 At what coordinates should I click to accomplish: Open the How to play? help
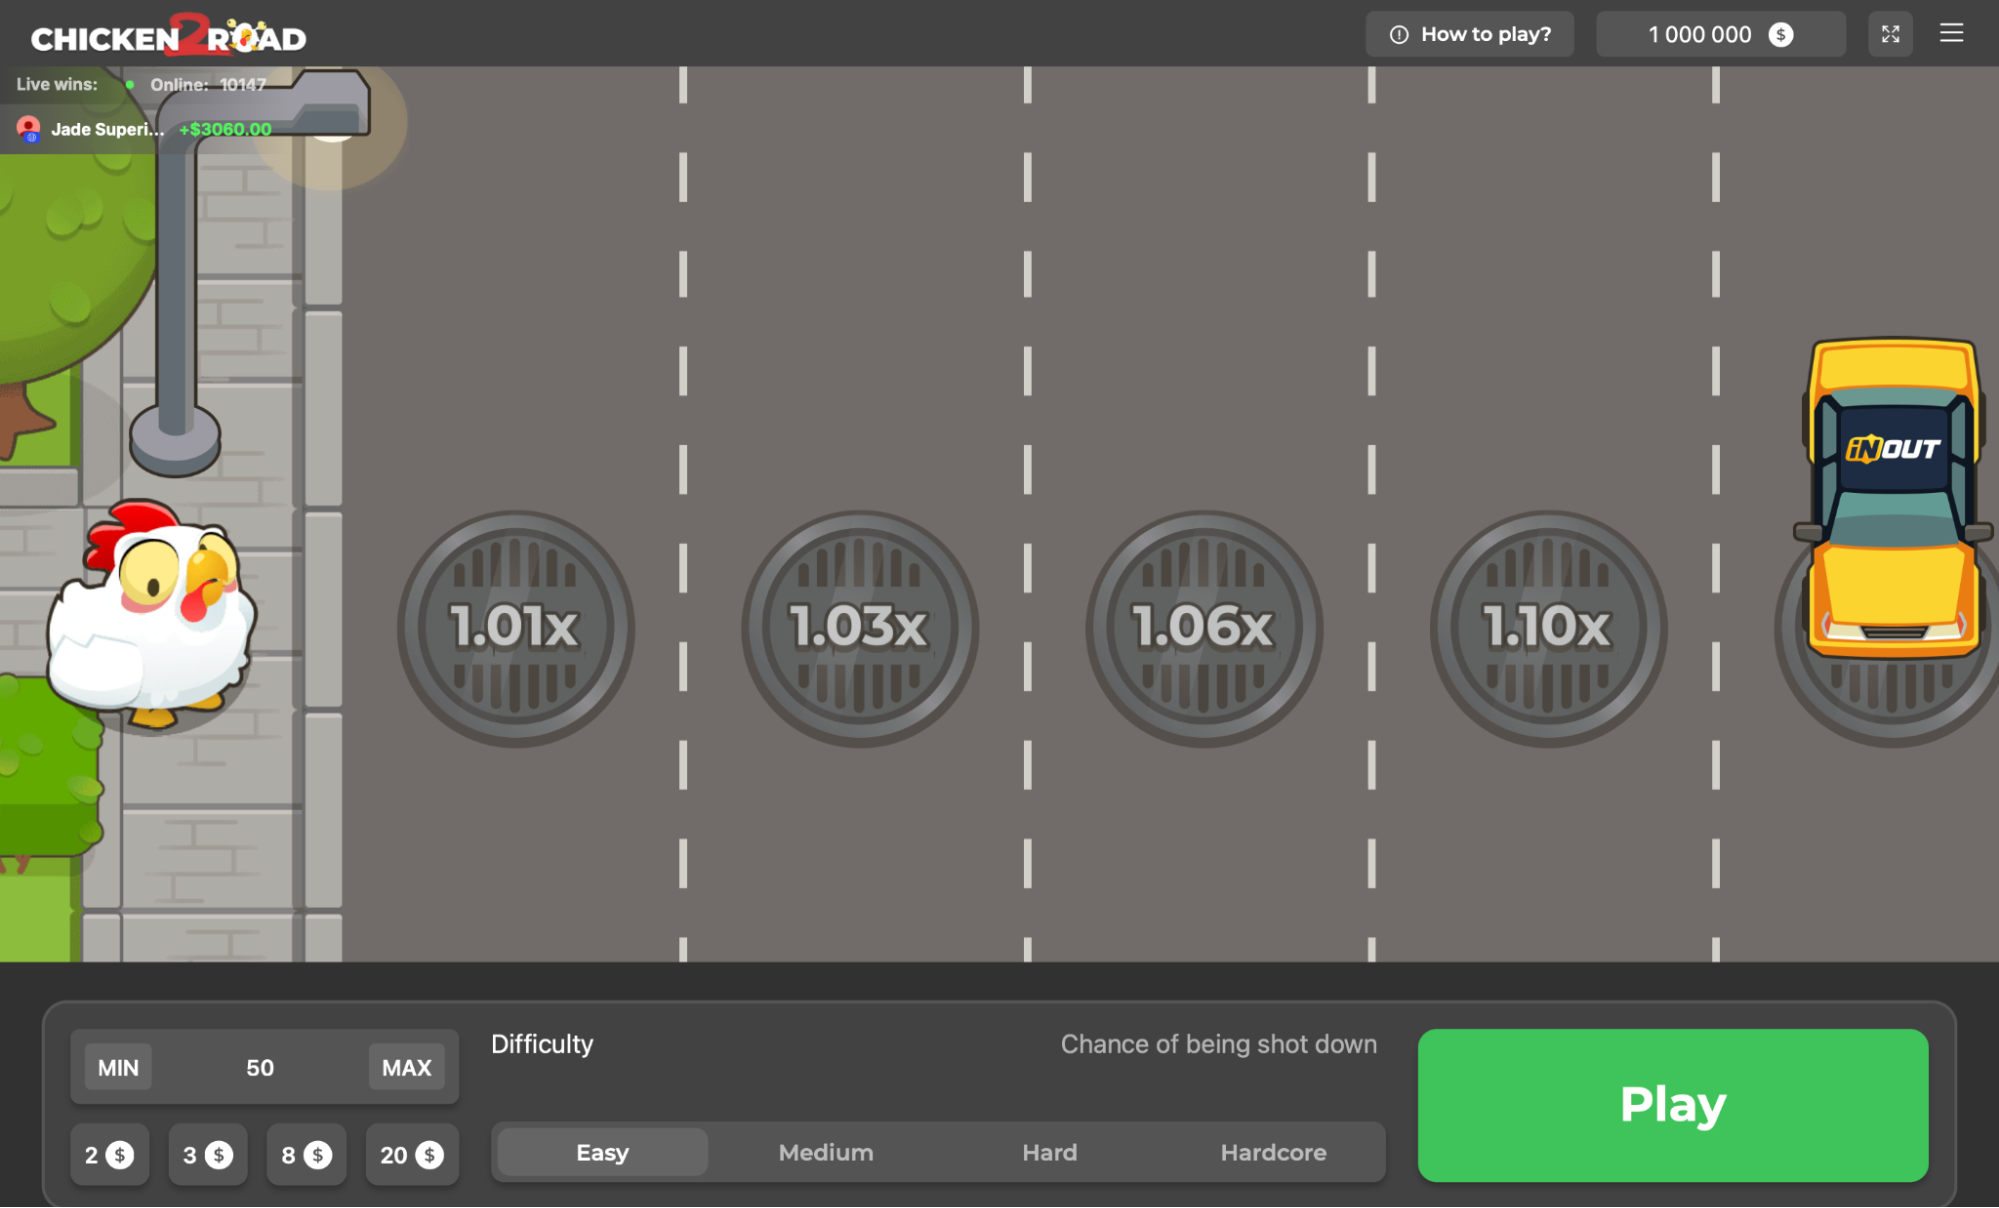(x=1469, y=34)
